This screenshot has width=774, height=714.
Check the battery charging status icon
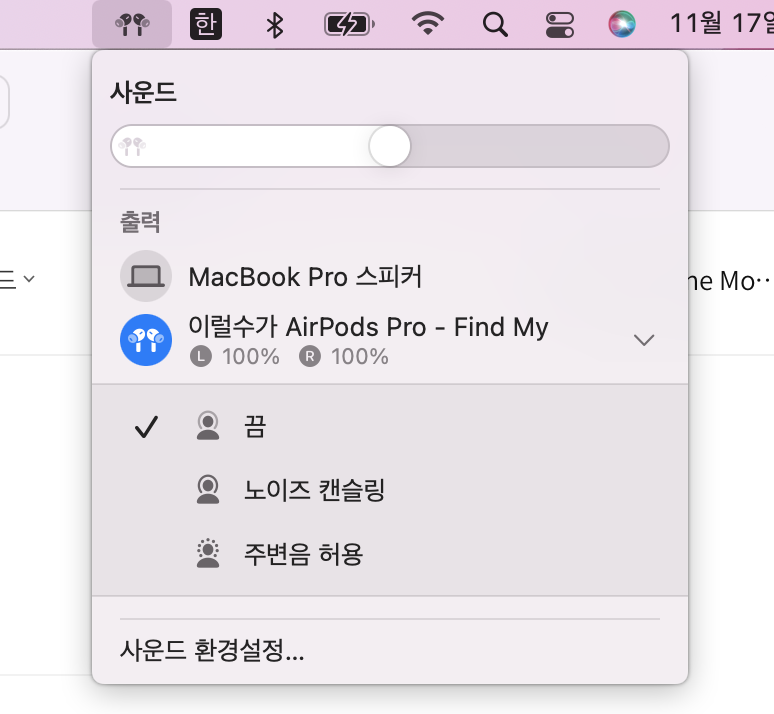[349, 24]
